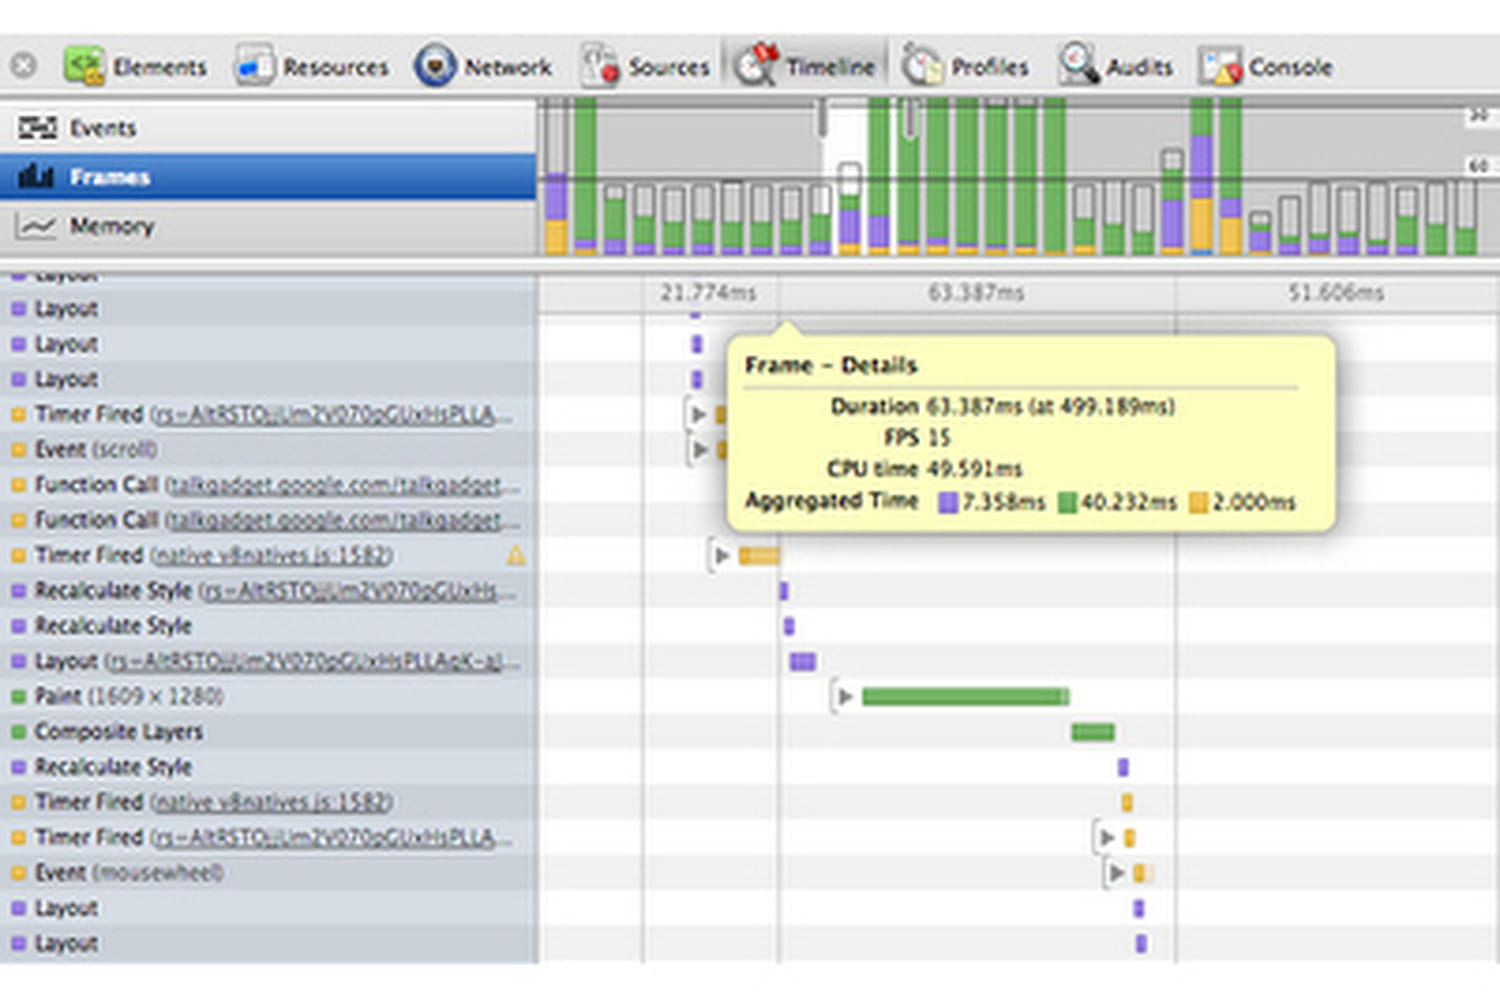This screenshot has width=1500, height=998.
Task: Open the Audits panel
Action: click(1116, 66)
